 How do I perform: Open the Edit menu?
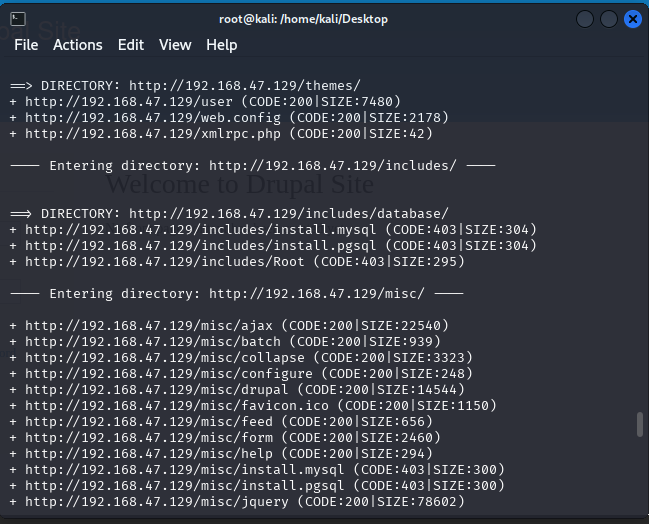point(131,45)
